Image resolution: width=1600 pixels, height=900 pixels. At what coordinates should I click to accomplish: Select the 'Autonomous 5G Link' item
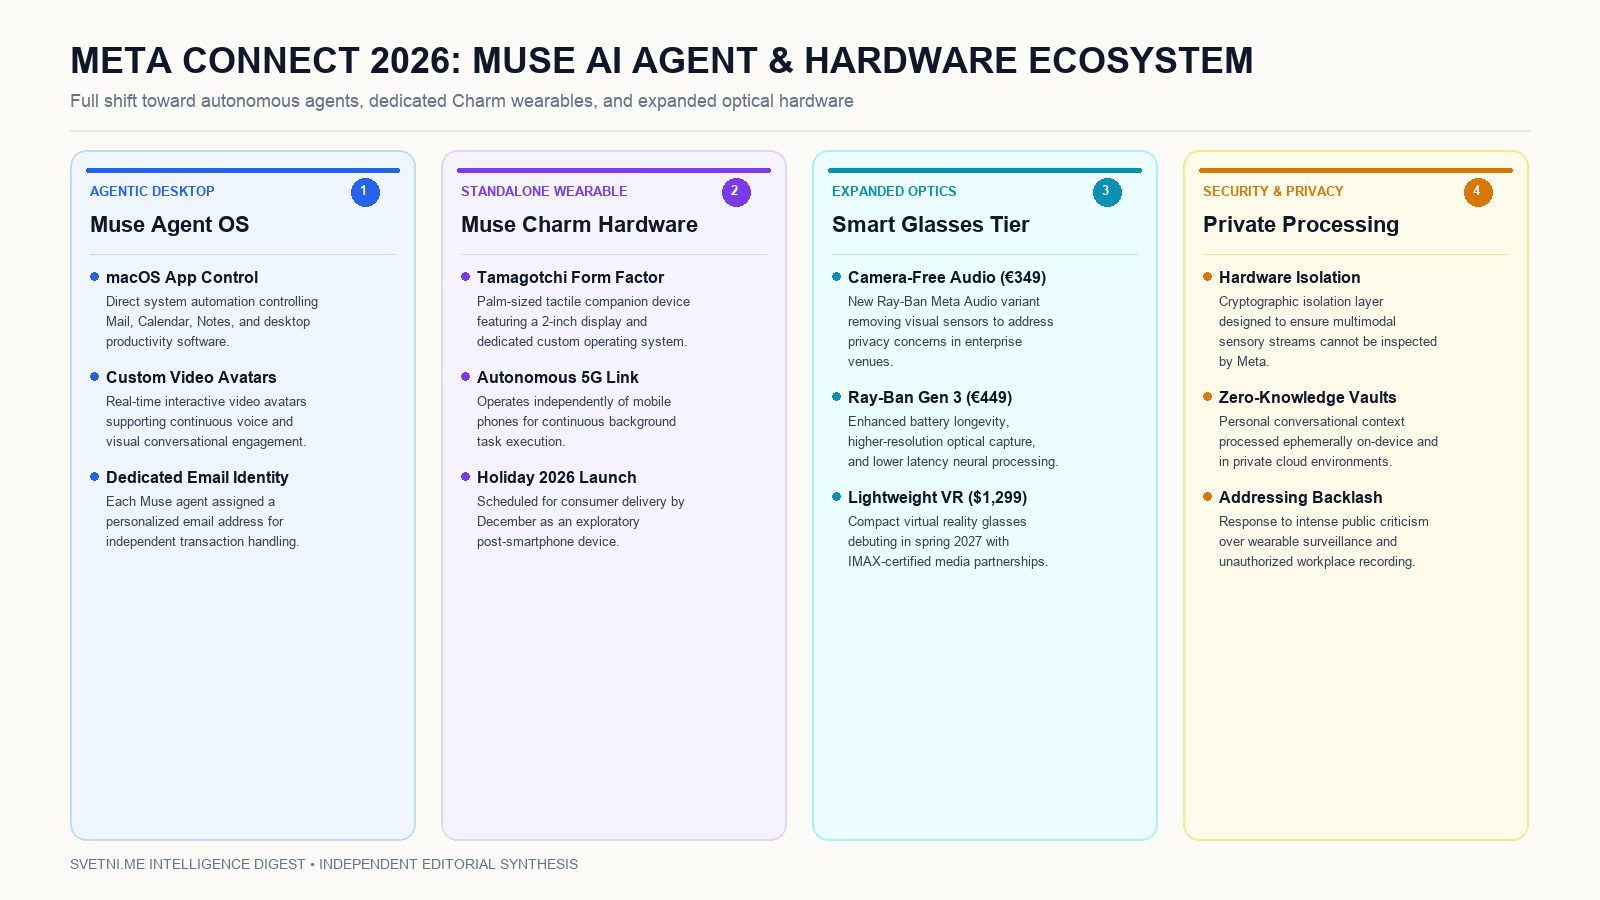[x=557, y=377]
